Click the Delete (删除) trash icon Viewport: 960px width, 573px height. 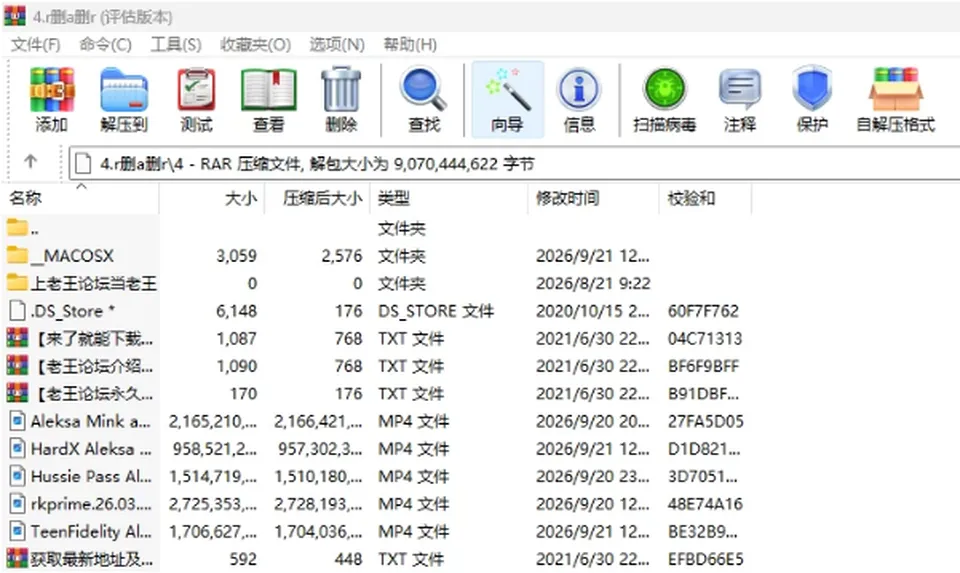click(341, 90)
